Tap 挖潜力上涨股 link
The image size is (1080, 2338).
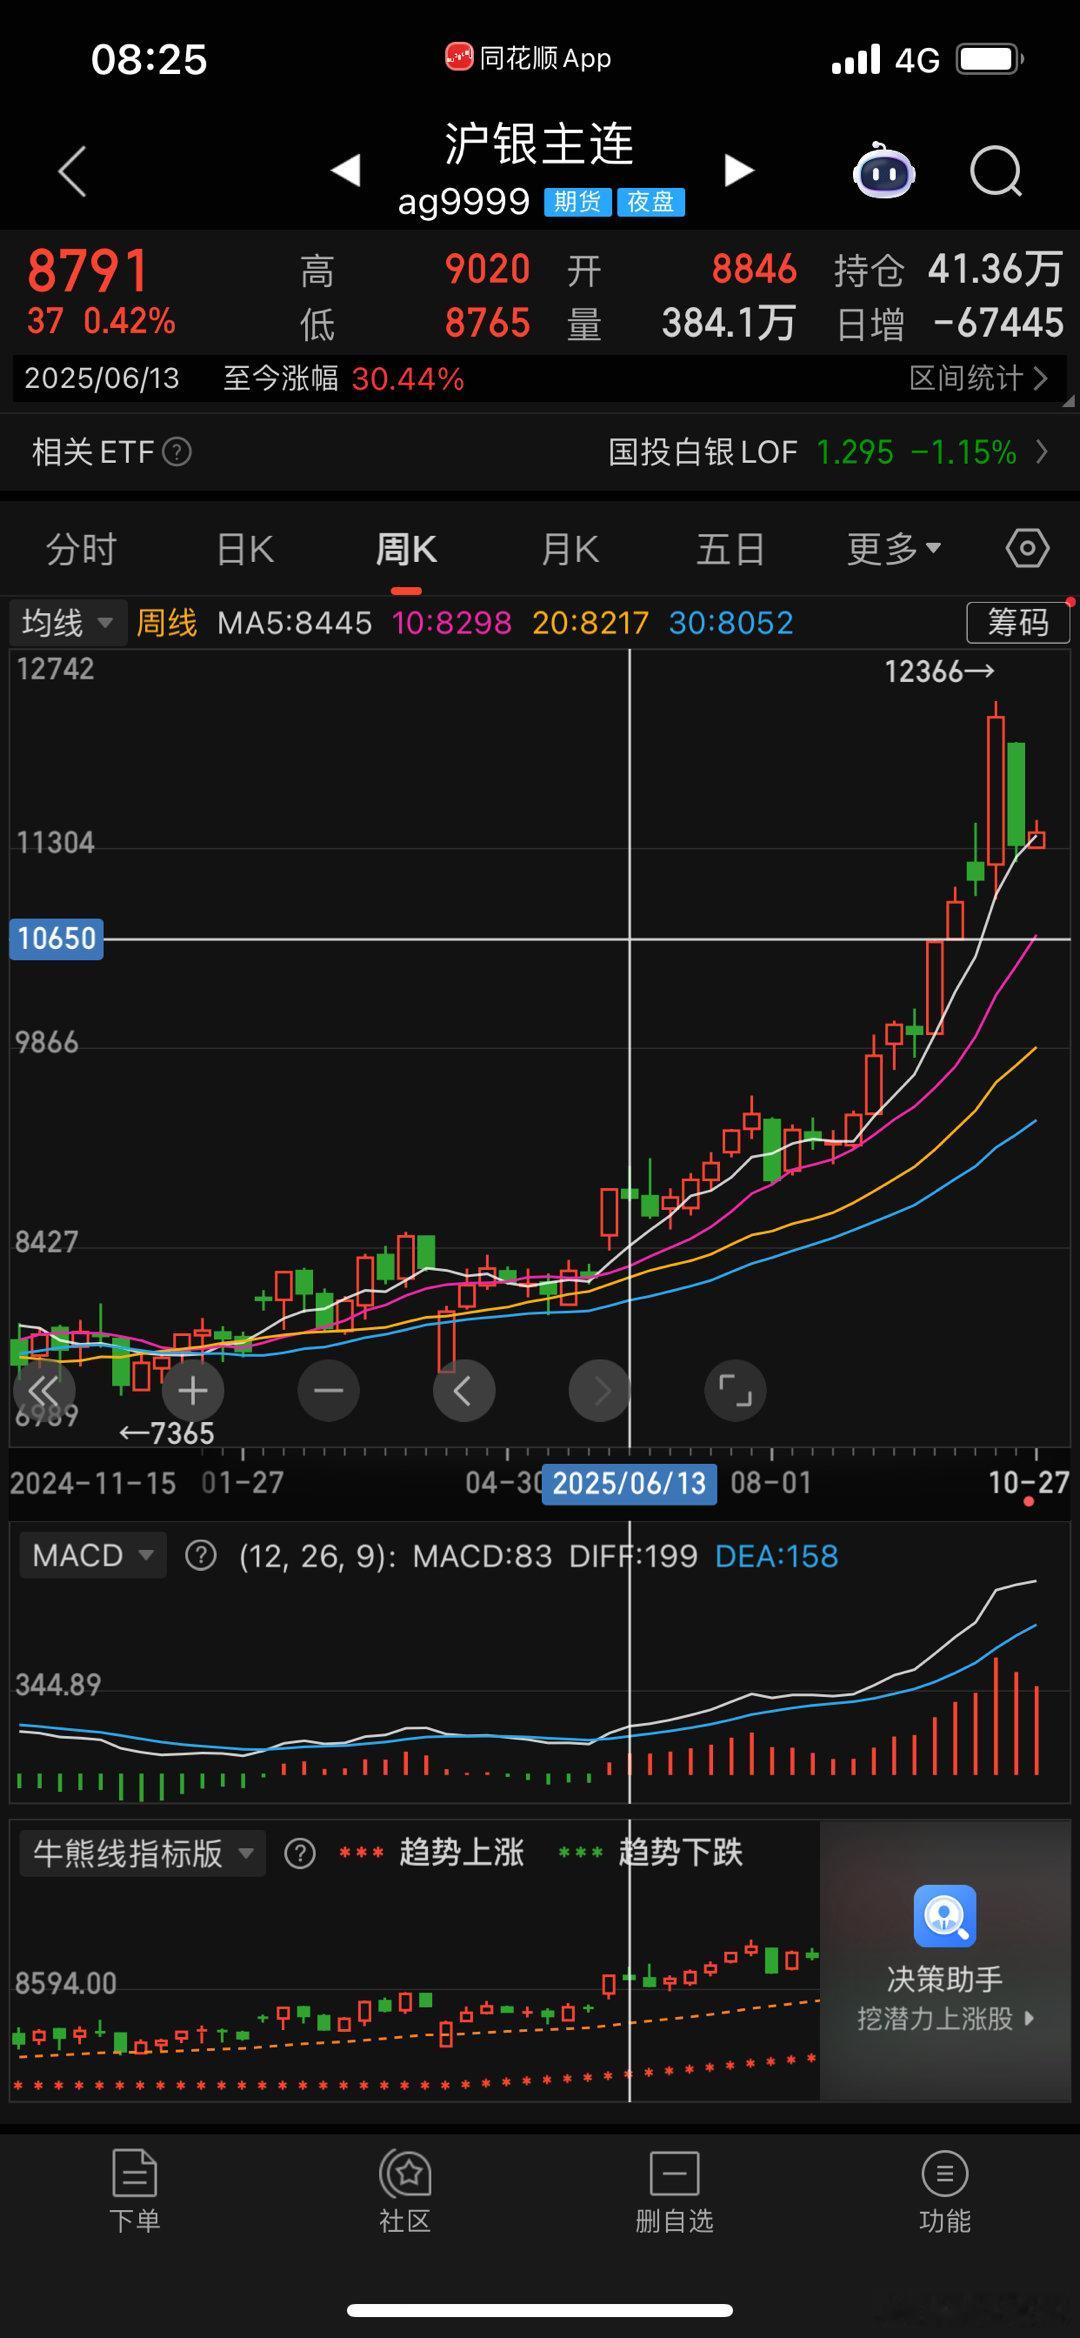(945, 2018)
